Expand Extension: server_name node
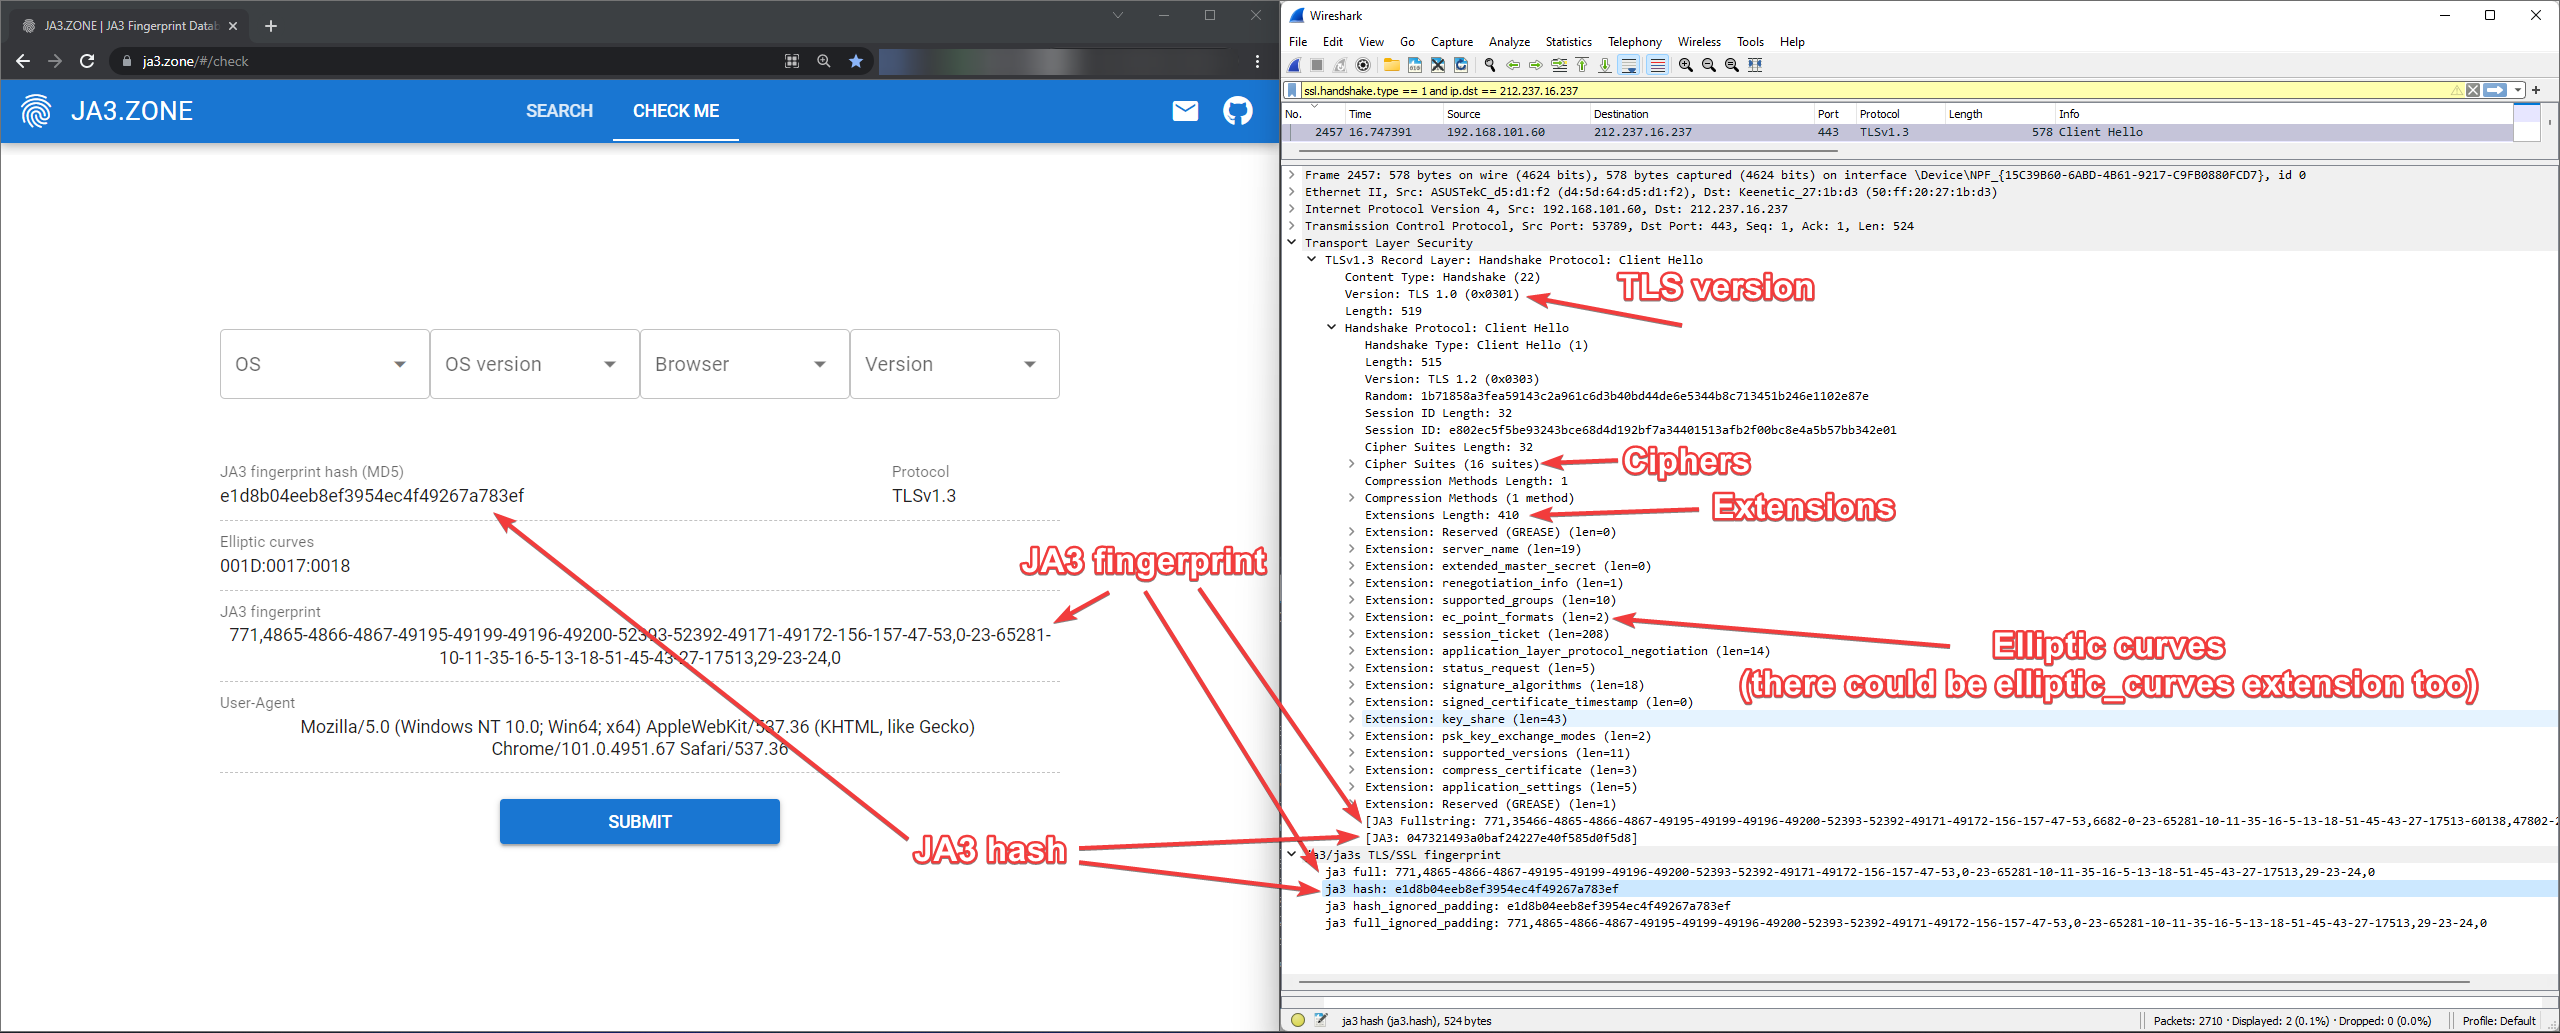Screen dimensions: 2560x1033 pos(1352,549)
